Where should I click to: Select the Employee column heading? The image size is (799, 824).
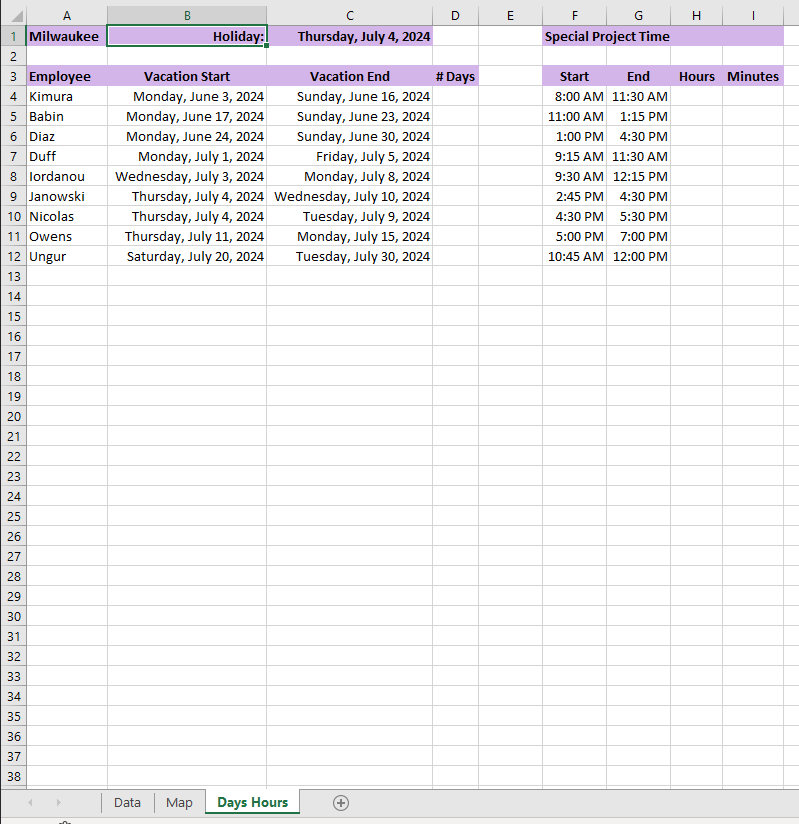tap(64, 76)
